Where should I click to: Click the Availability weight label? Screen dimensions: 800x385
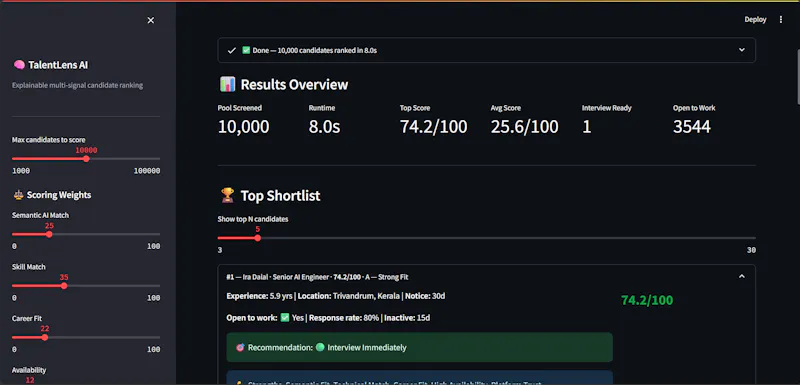[29, 370]
